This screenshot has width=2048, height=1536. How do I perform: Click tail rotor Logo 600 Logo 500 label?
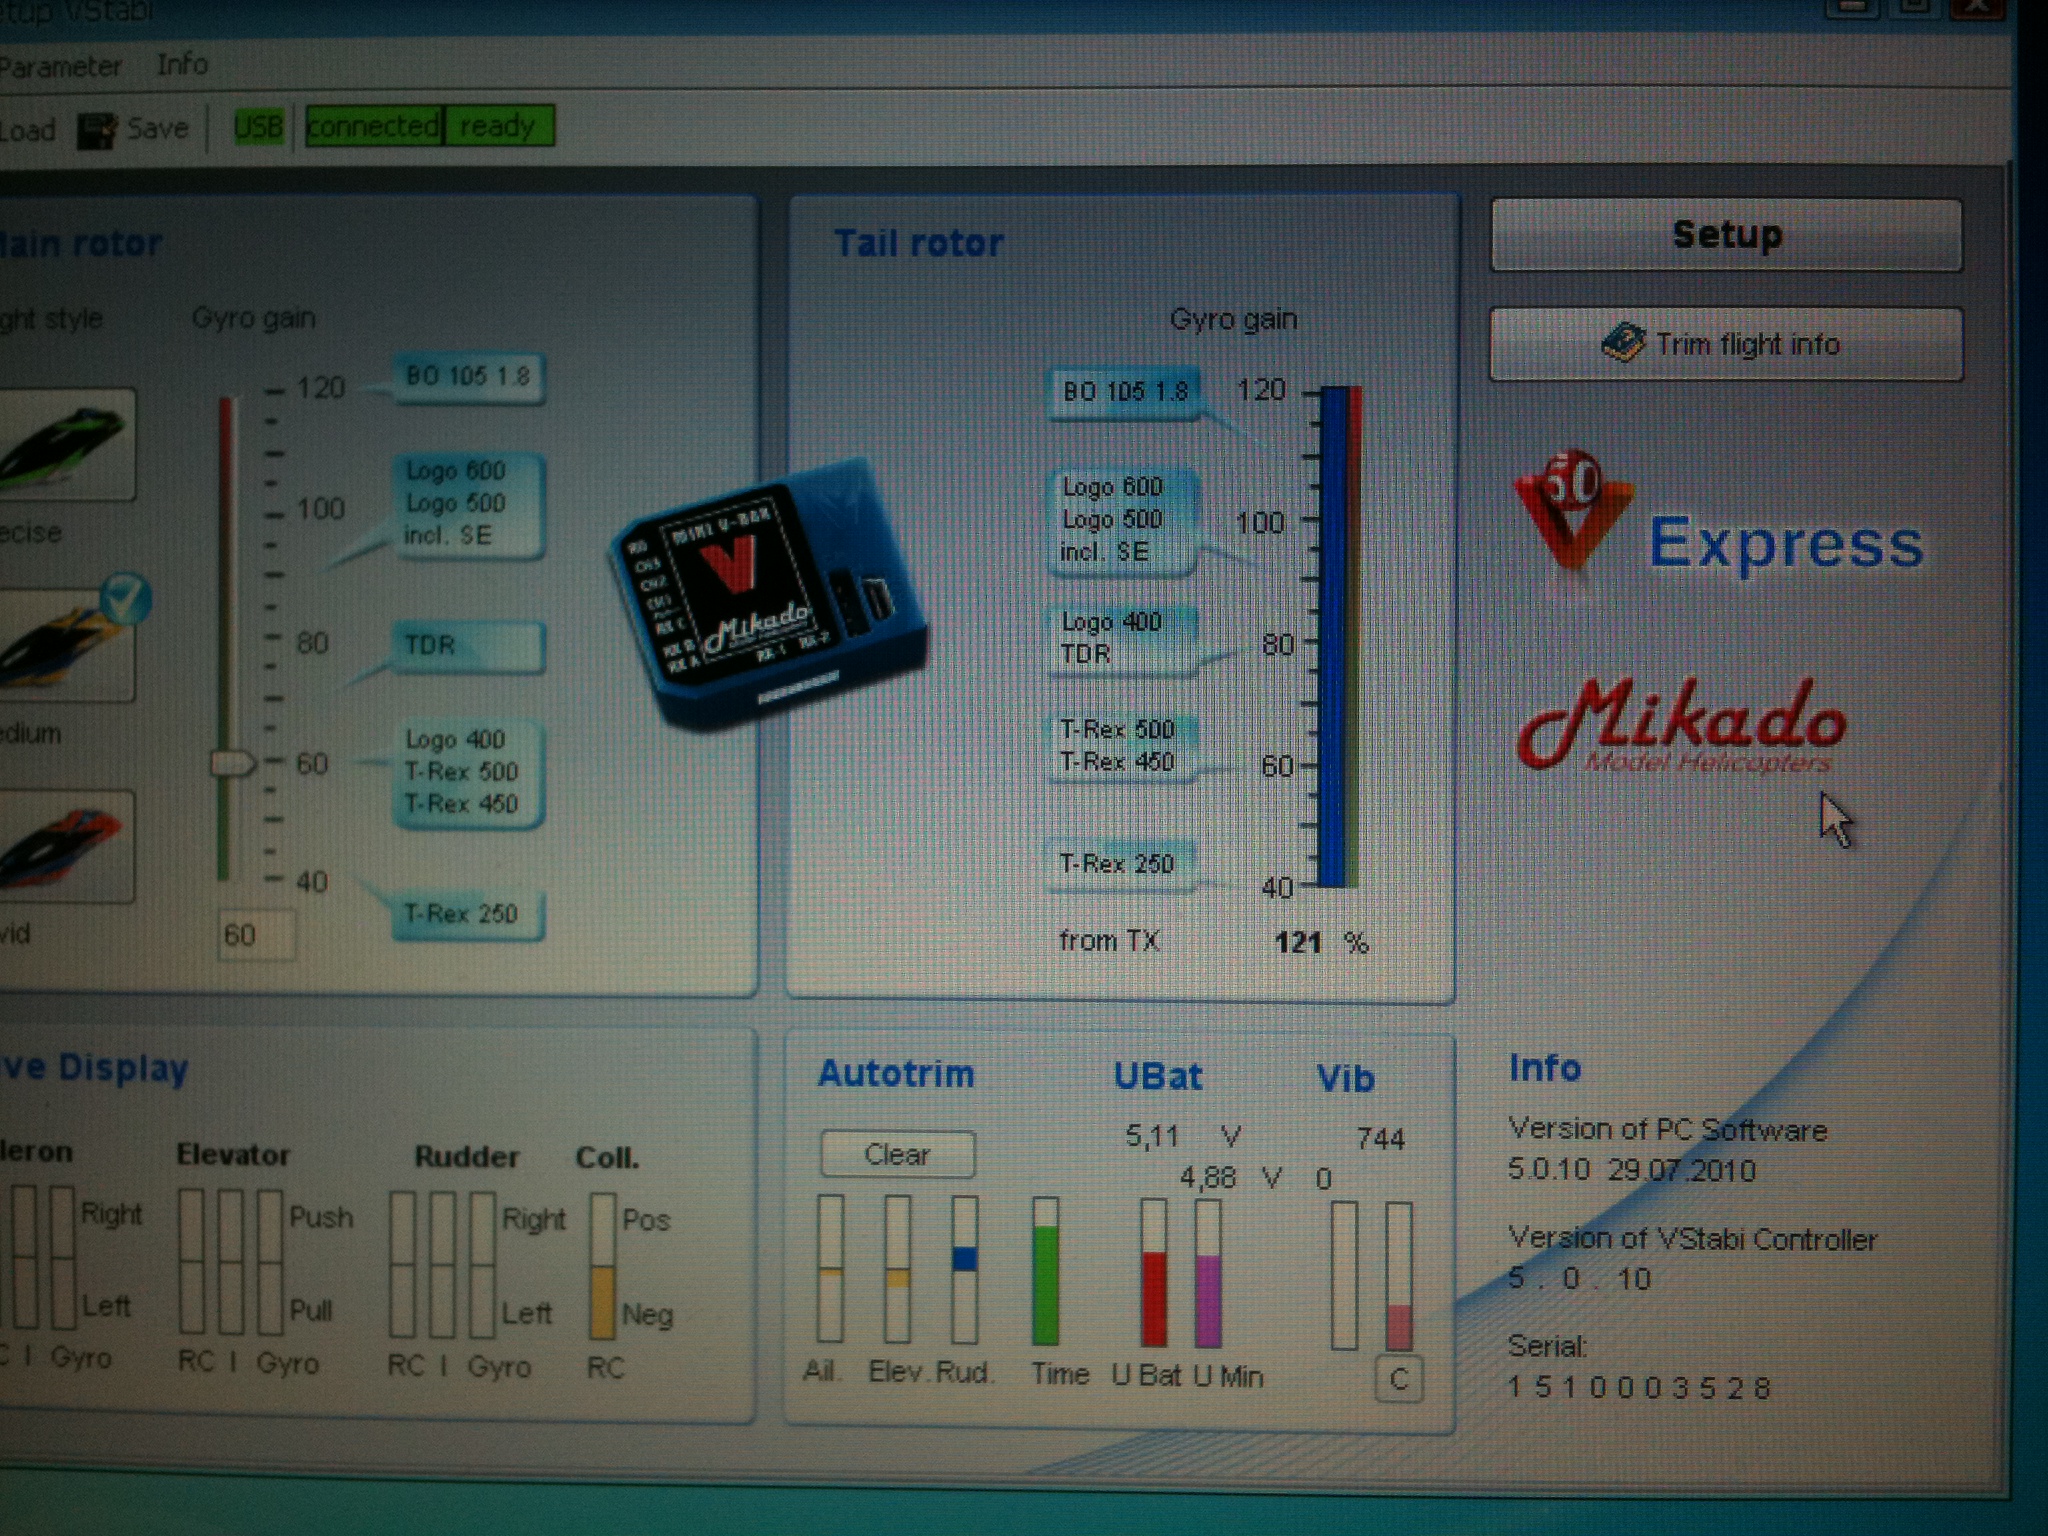click(1122, 520)
